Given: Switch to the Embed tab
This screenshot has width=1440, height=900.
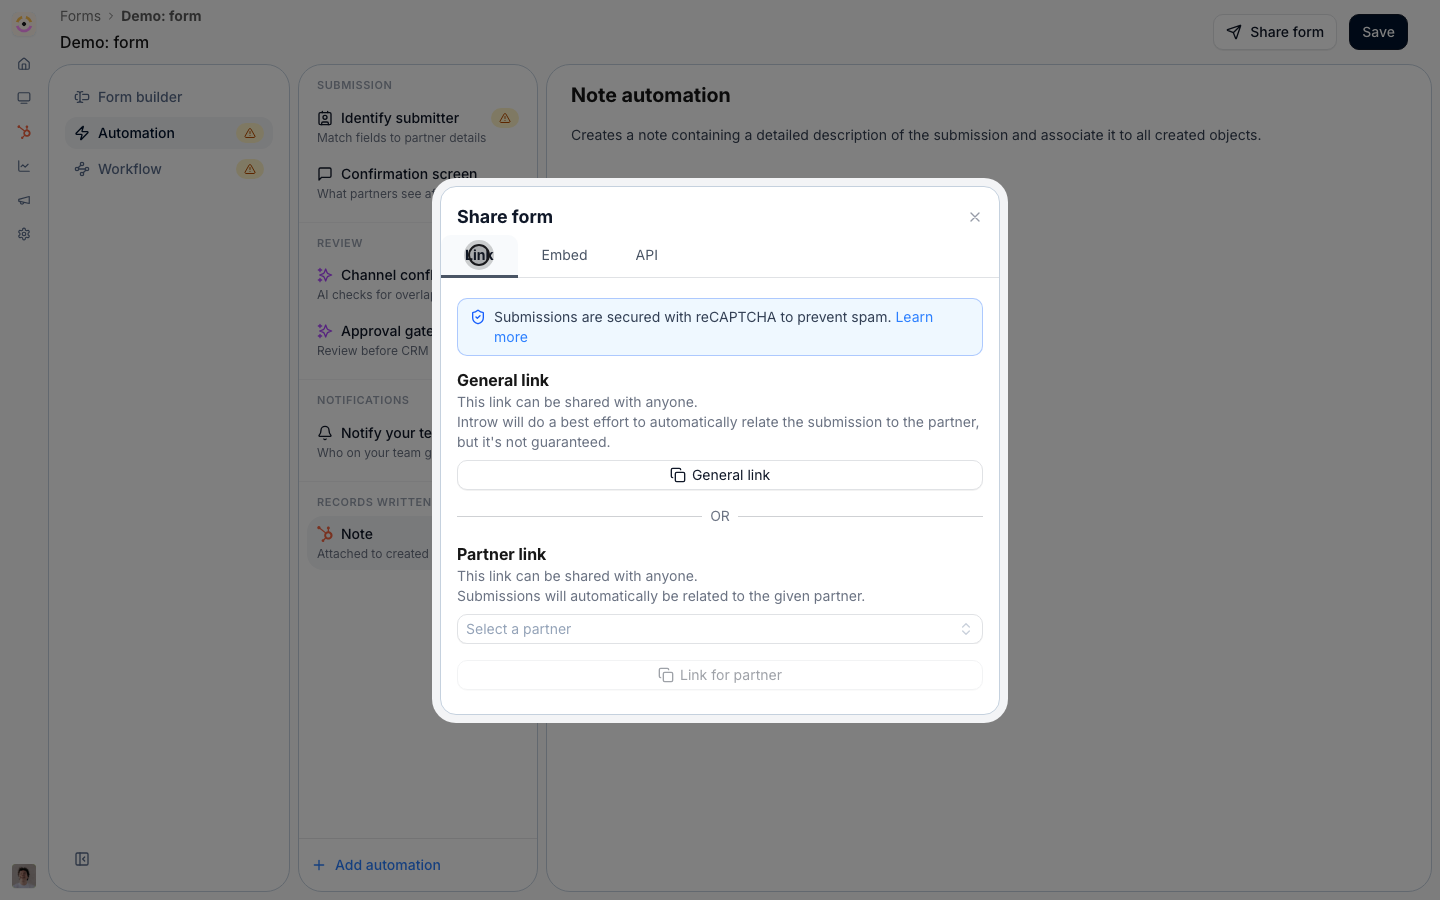Looking at the screenshot, I should pyautogui.click(x=565, y=255).
